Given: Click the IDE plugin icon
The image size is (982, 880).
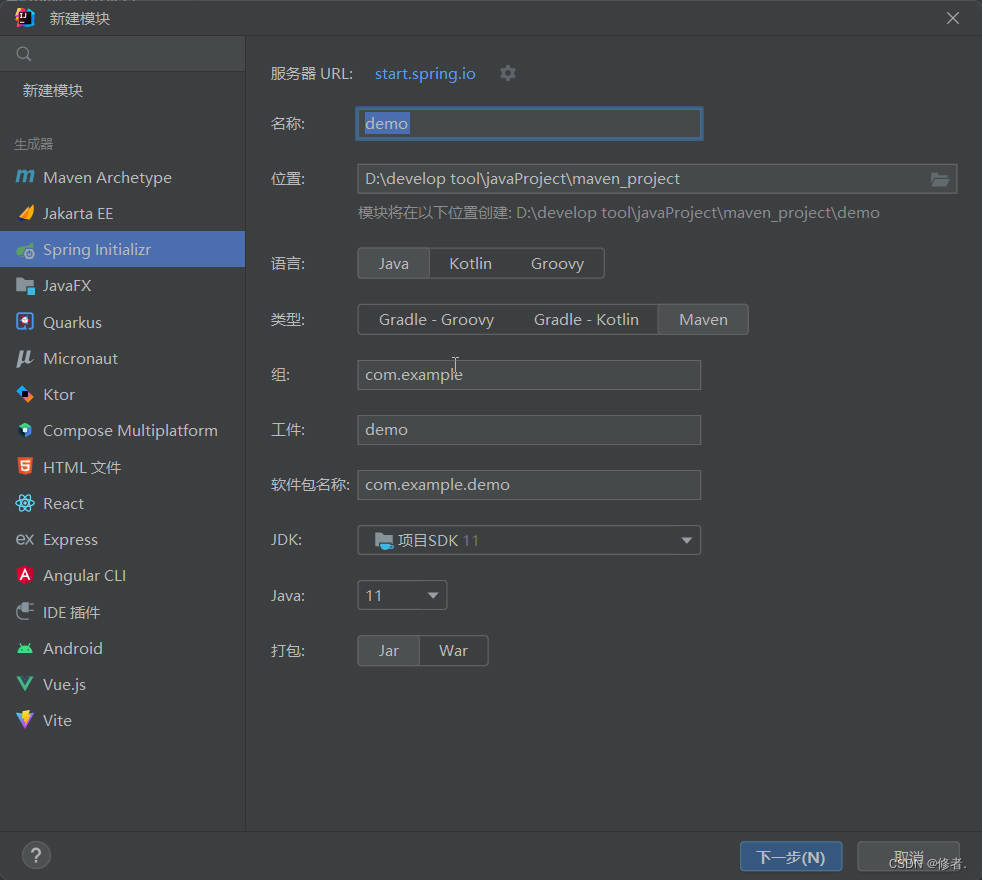Looking at the screenshot, I should [x=25, y=611].
